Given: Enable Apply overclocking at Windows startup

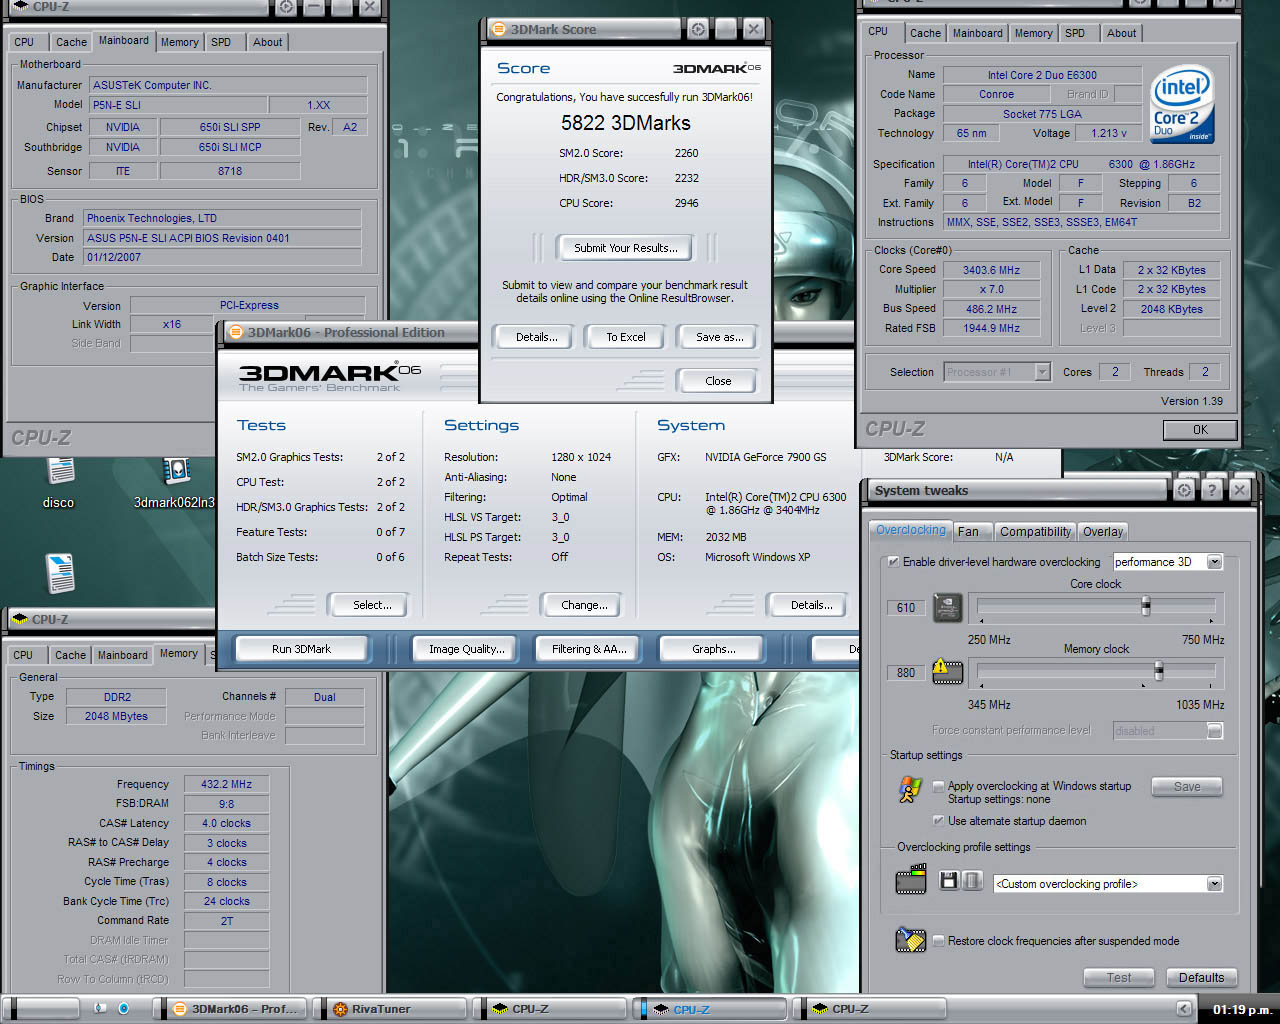Looking at the screenshot, I should tap(938, 786).
